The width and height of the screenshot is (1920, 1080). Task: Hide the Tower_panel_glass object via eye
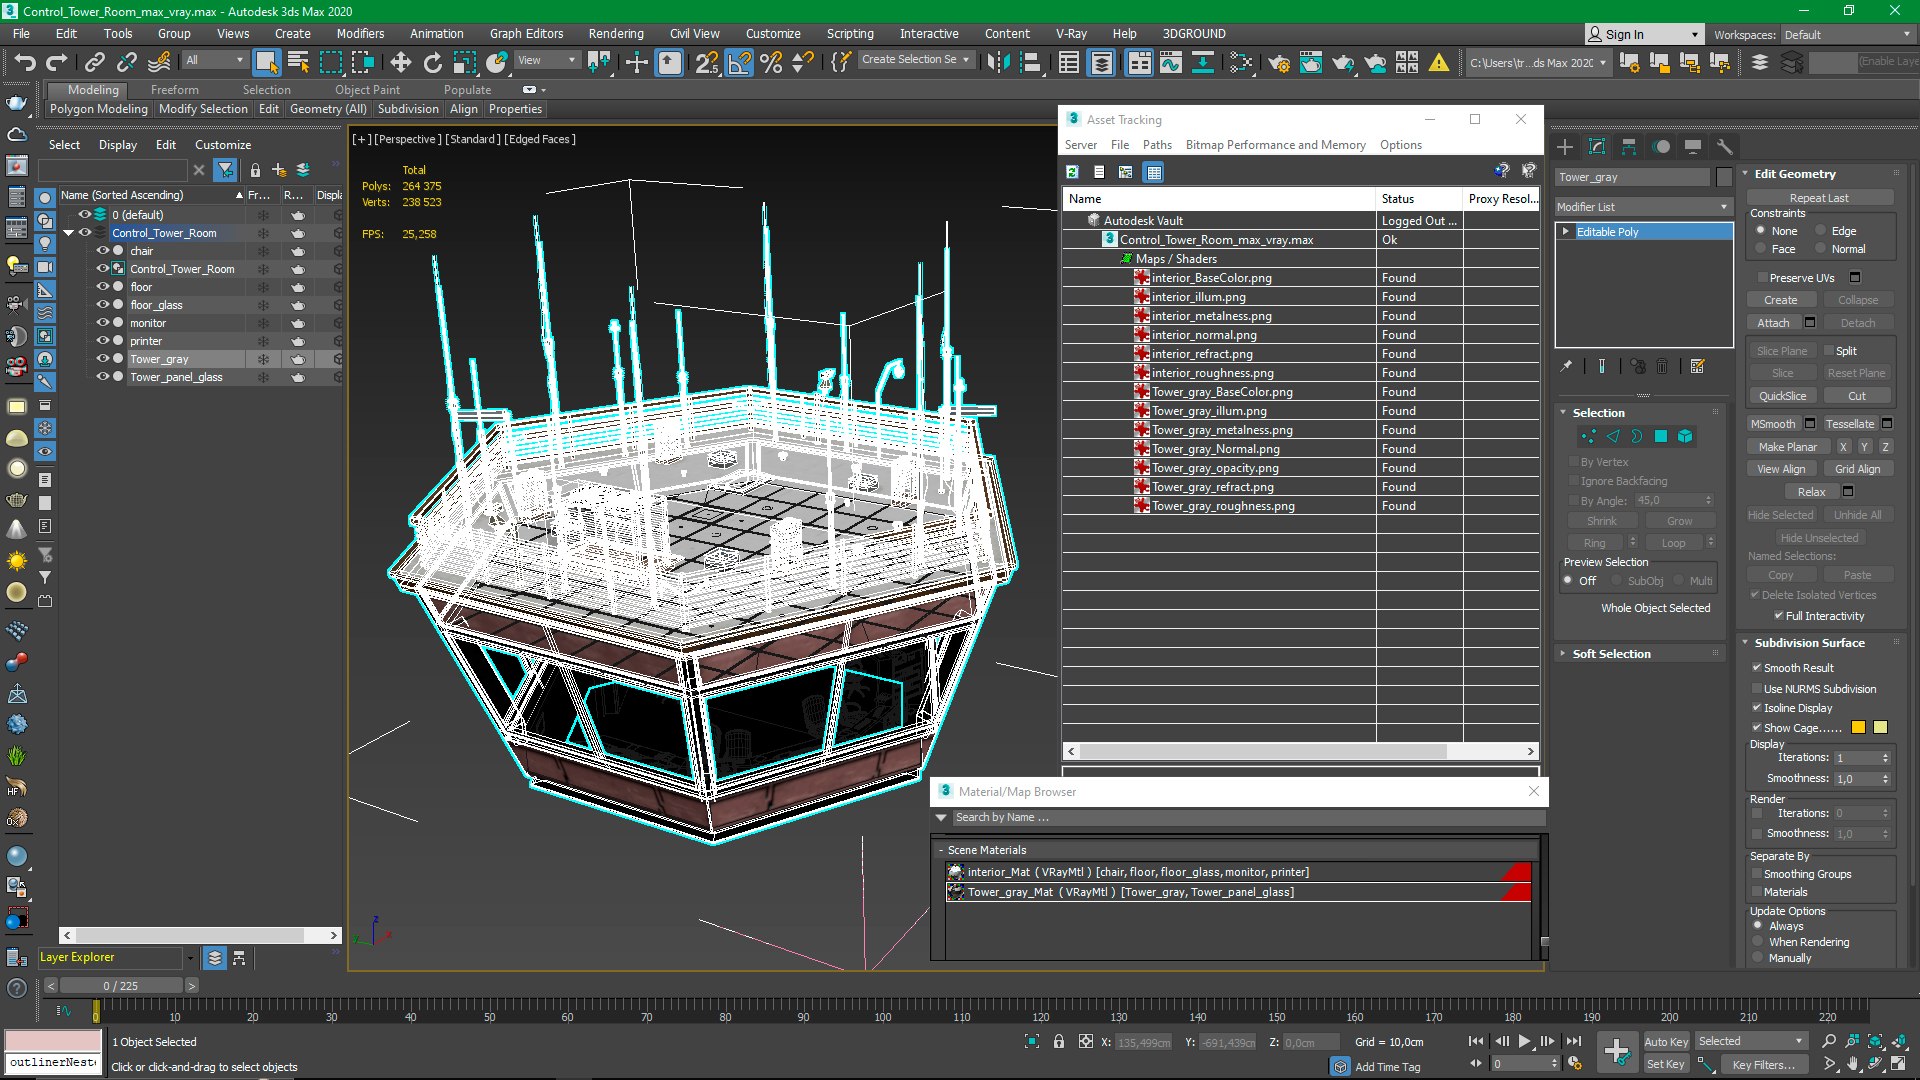(102, 377)
